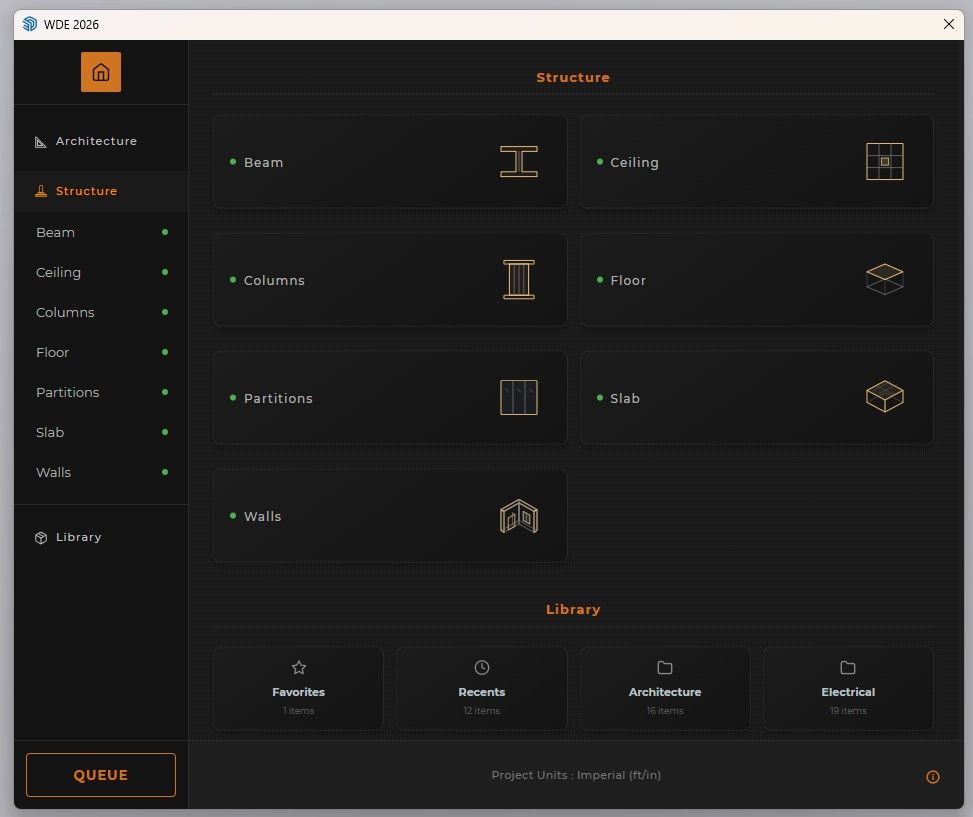Select Ceiling in the sidebar list
This screenshot has height=817, width=973.
(x=101, y=272)
